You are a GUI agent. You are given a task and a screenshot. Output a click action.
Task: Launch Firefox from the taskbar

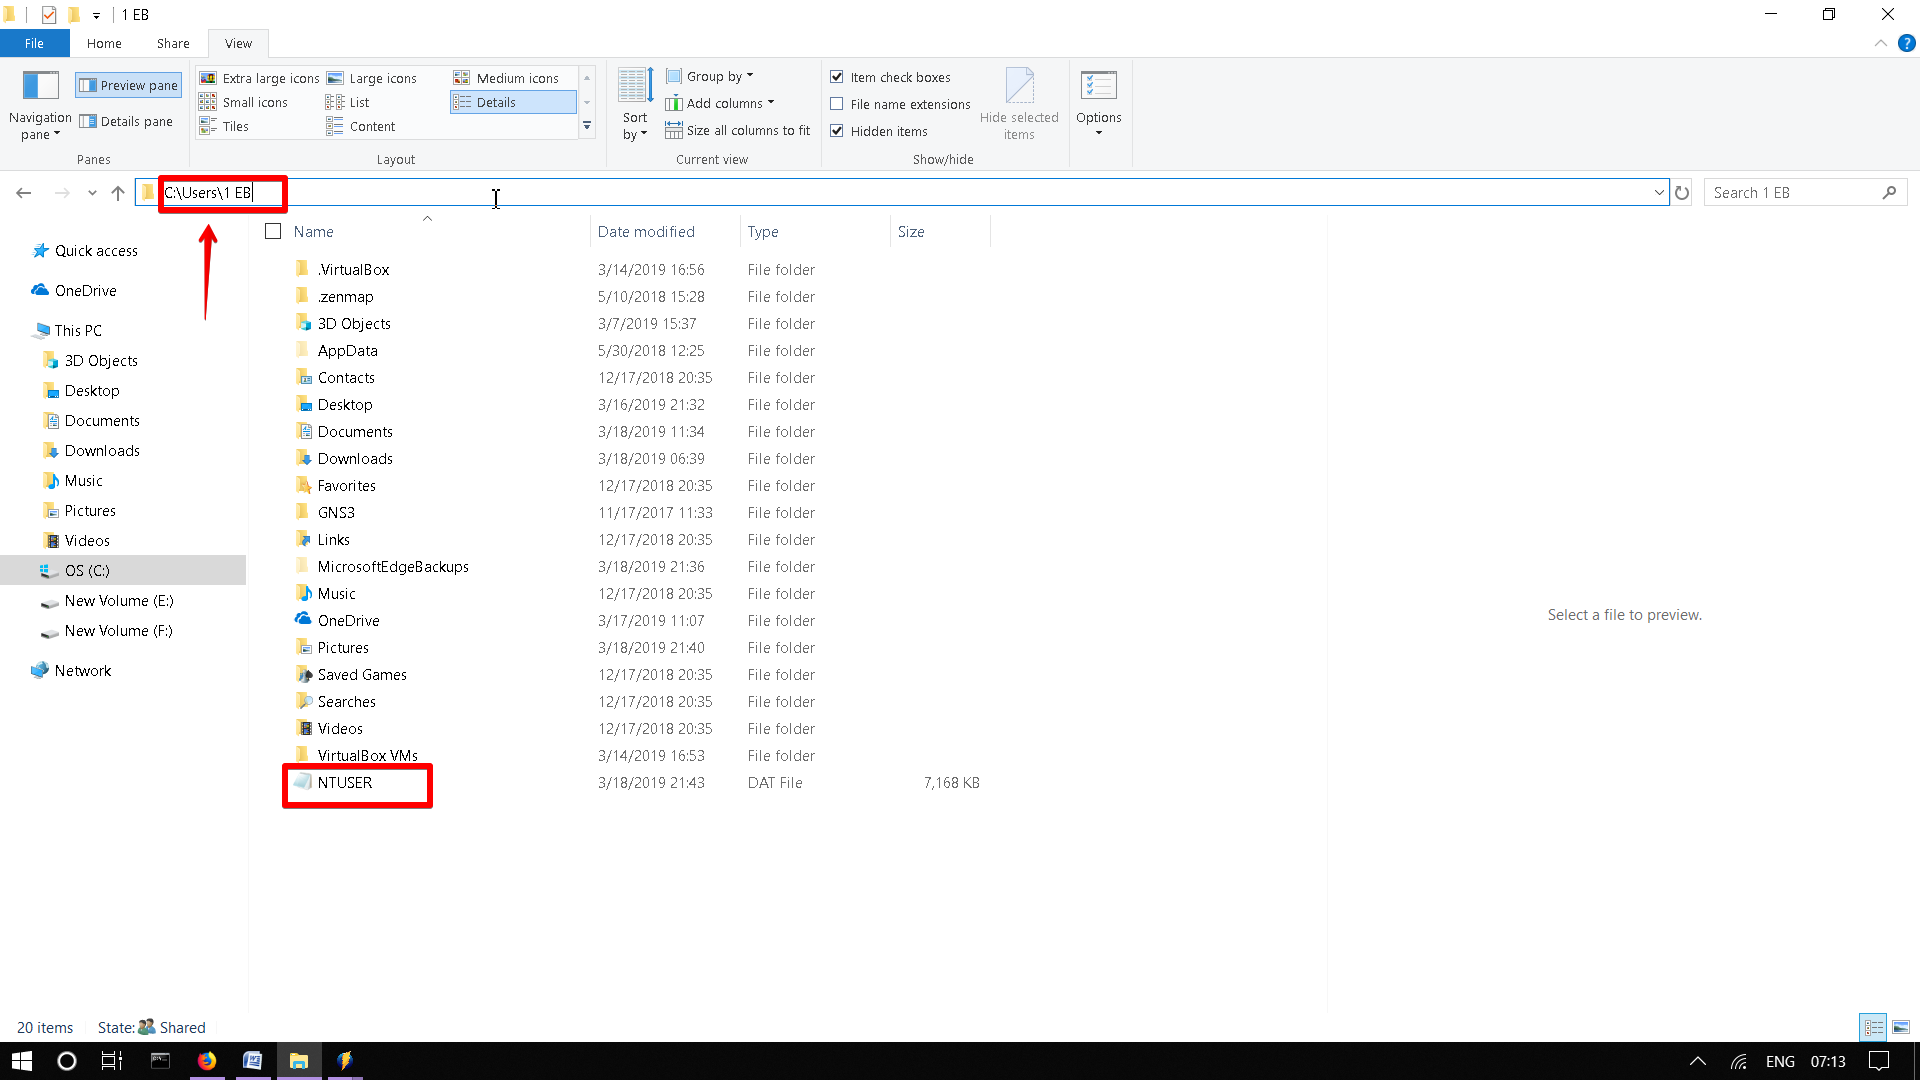(x=207, y=1061)
